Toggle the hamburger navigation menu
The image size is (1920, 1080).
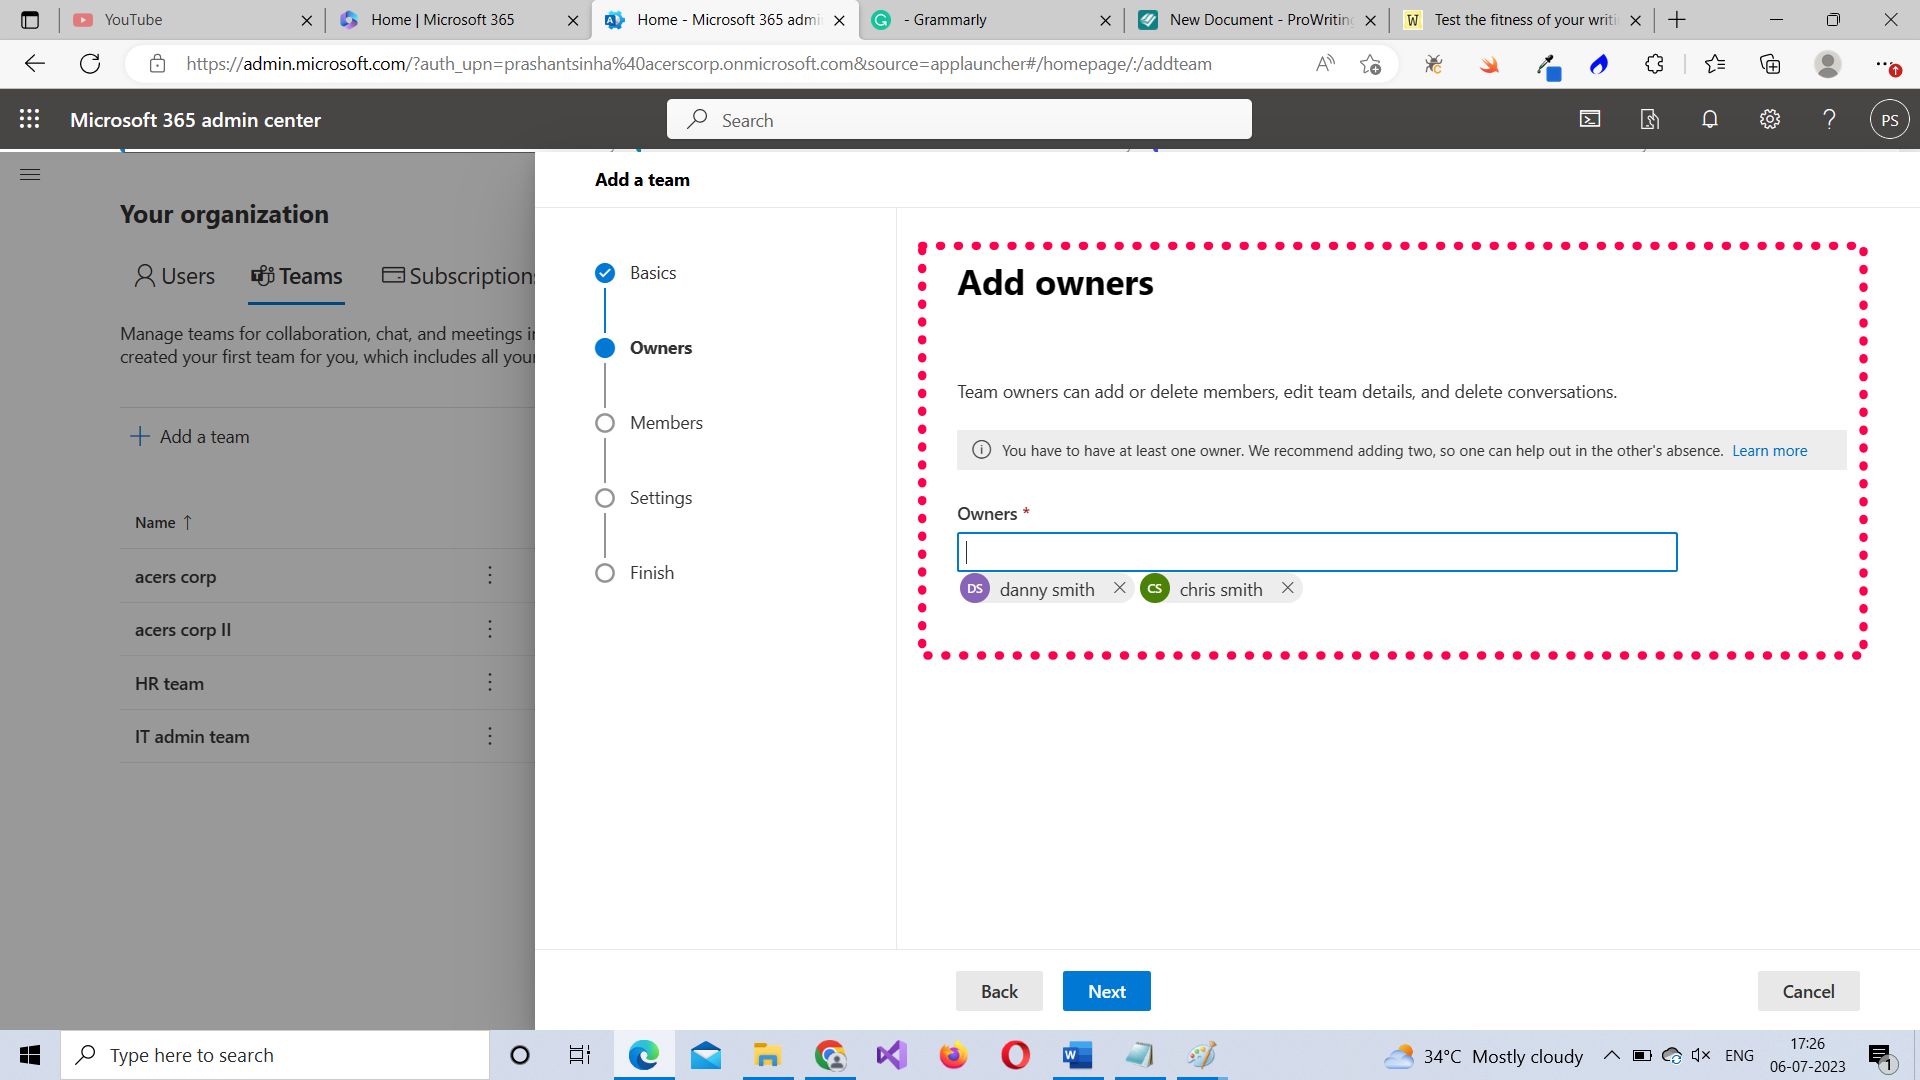30,174
